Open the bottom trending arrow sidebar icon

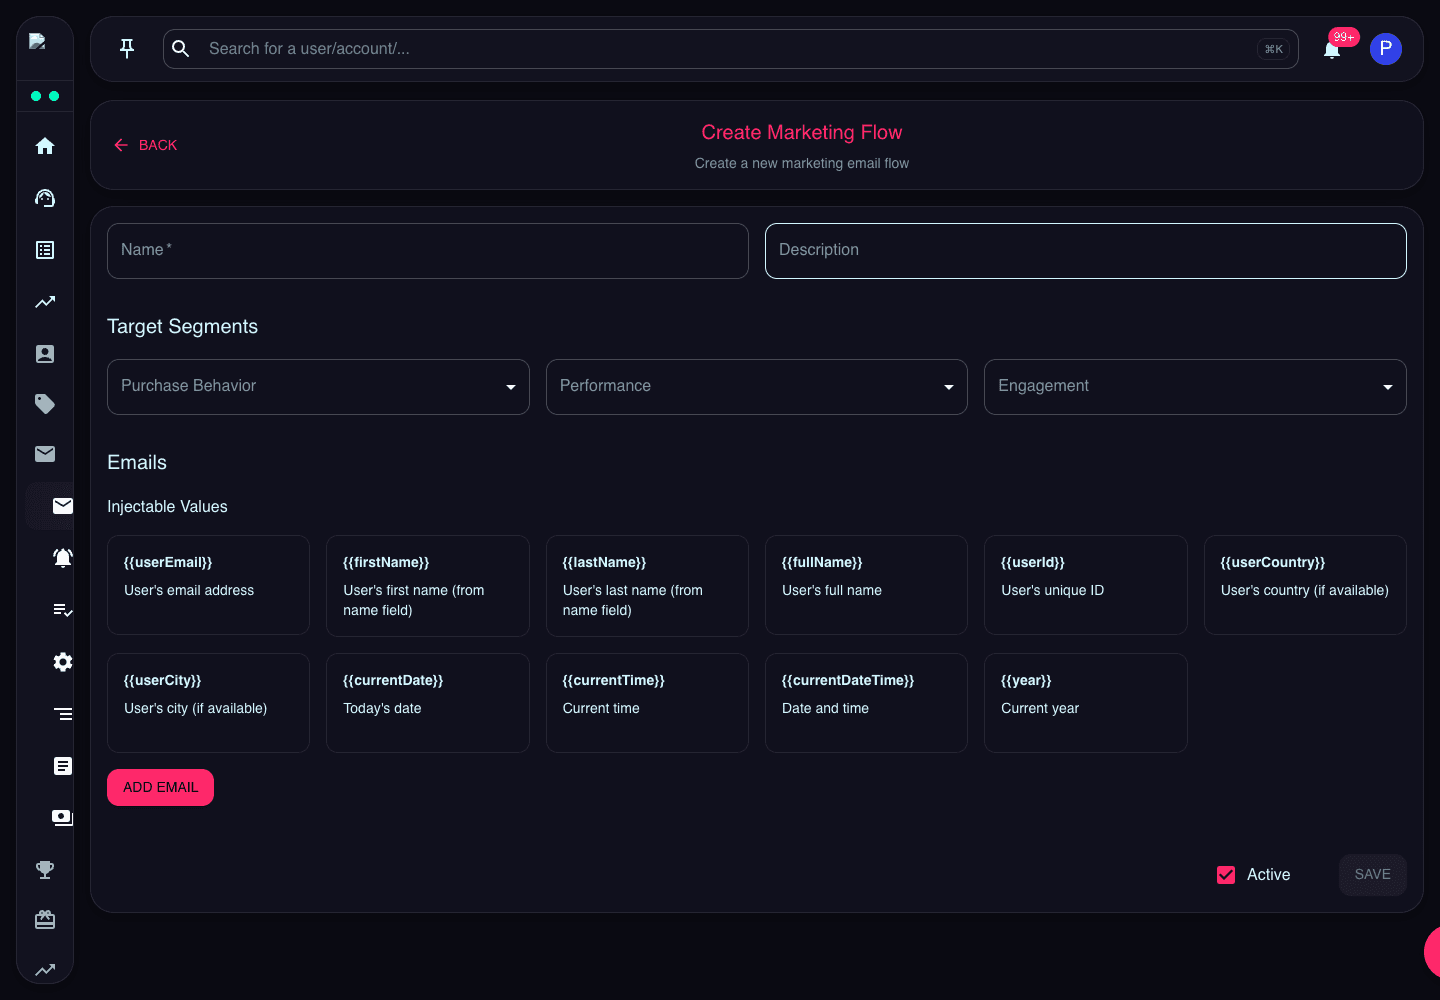pyautogui.click(x=45, y=970)
